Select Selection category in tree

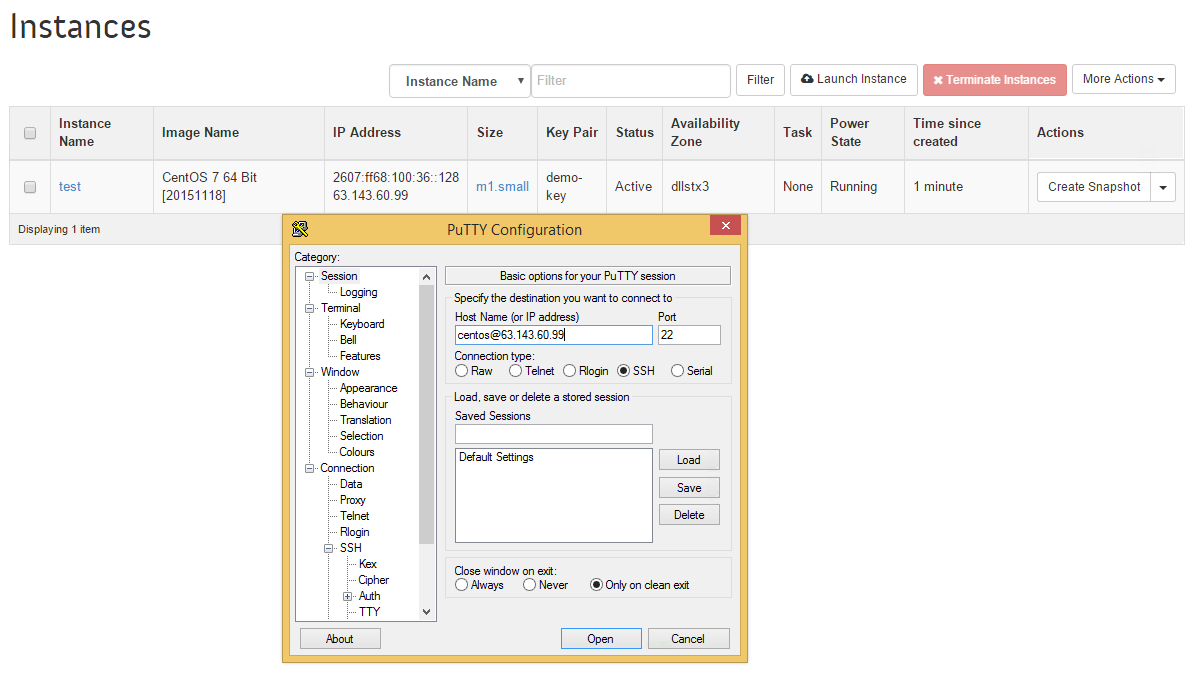(x=362, y=436)
